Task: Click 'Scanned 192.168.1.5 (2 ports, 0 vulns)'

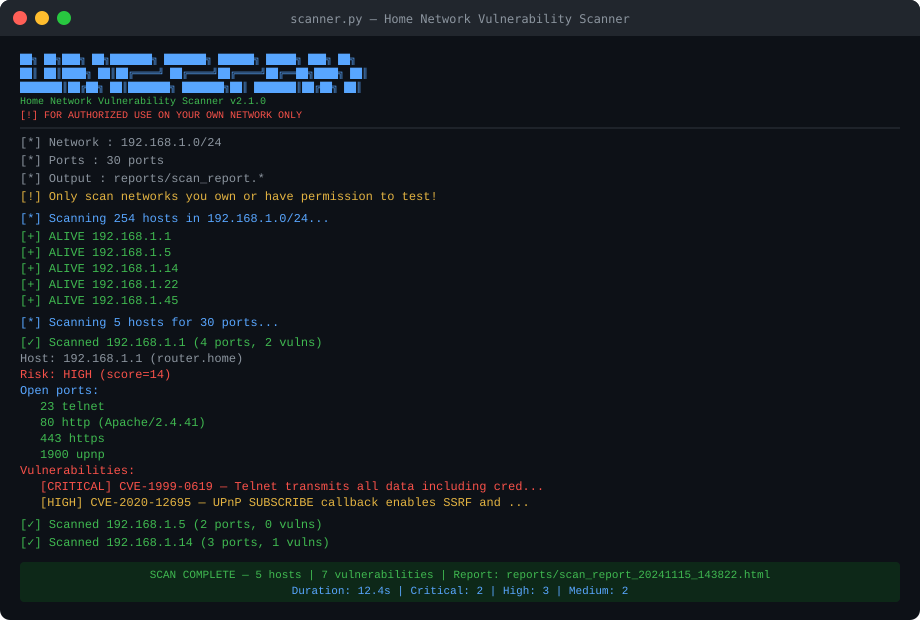Action: (x=171, y=525)
